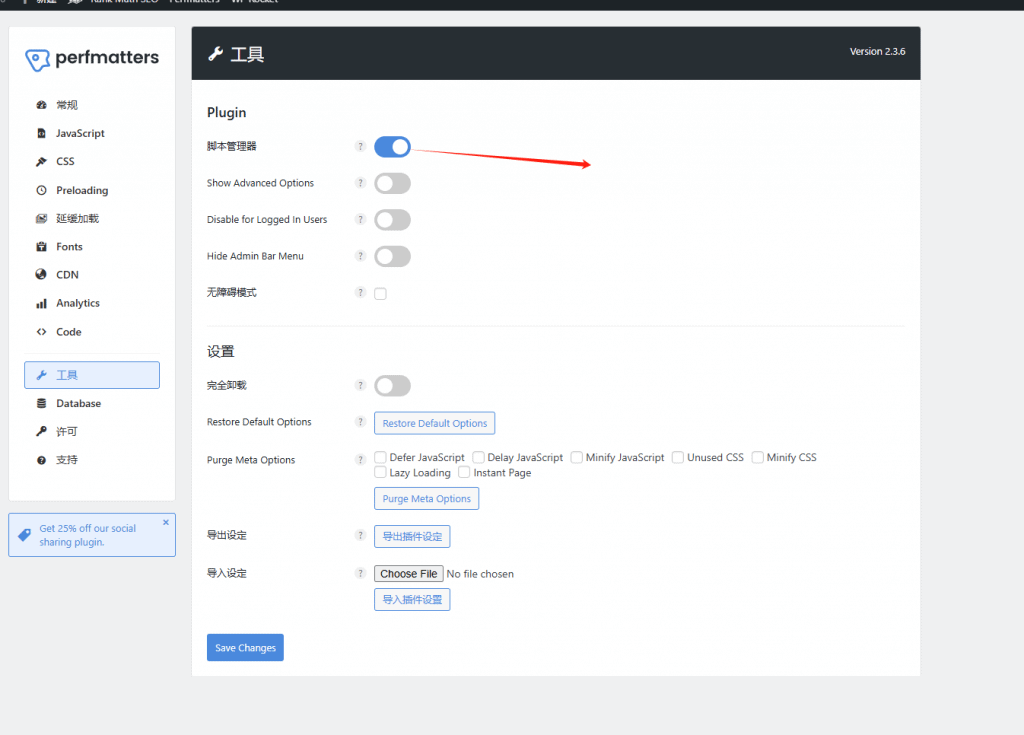The width and height of the screenshot is (1024, 735).
Task: Click the Restore Default Options button
Action: click(434, 423)
